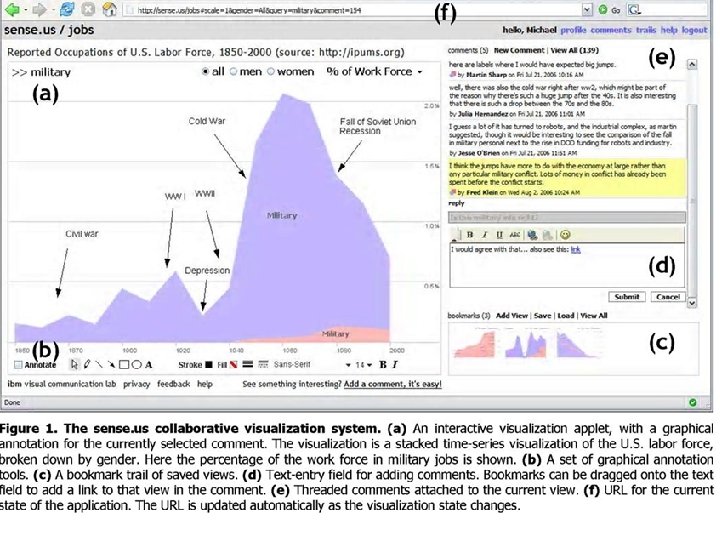
Task: Open the profile link
Action: coord(573,30)
